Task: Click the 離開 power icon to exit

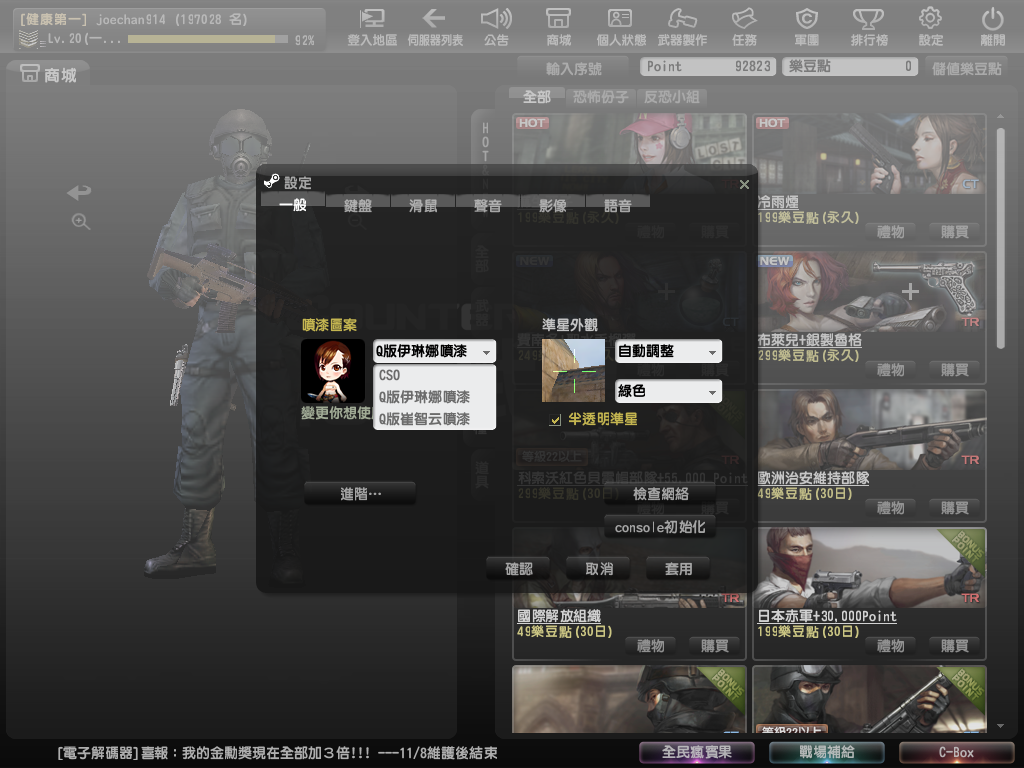Action: click(993, 27)
